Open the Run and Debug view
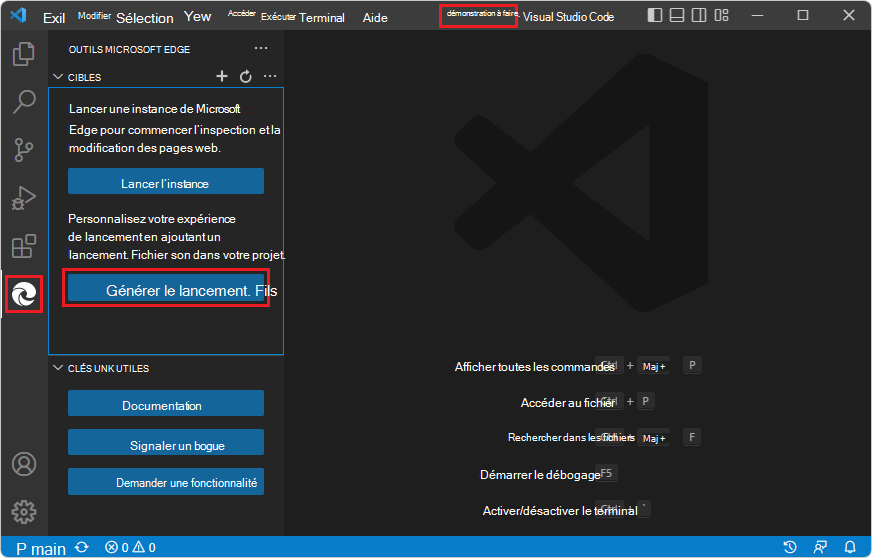Viewport: 872px width, 558px height. pyautogui.click(x=24, y=197)
